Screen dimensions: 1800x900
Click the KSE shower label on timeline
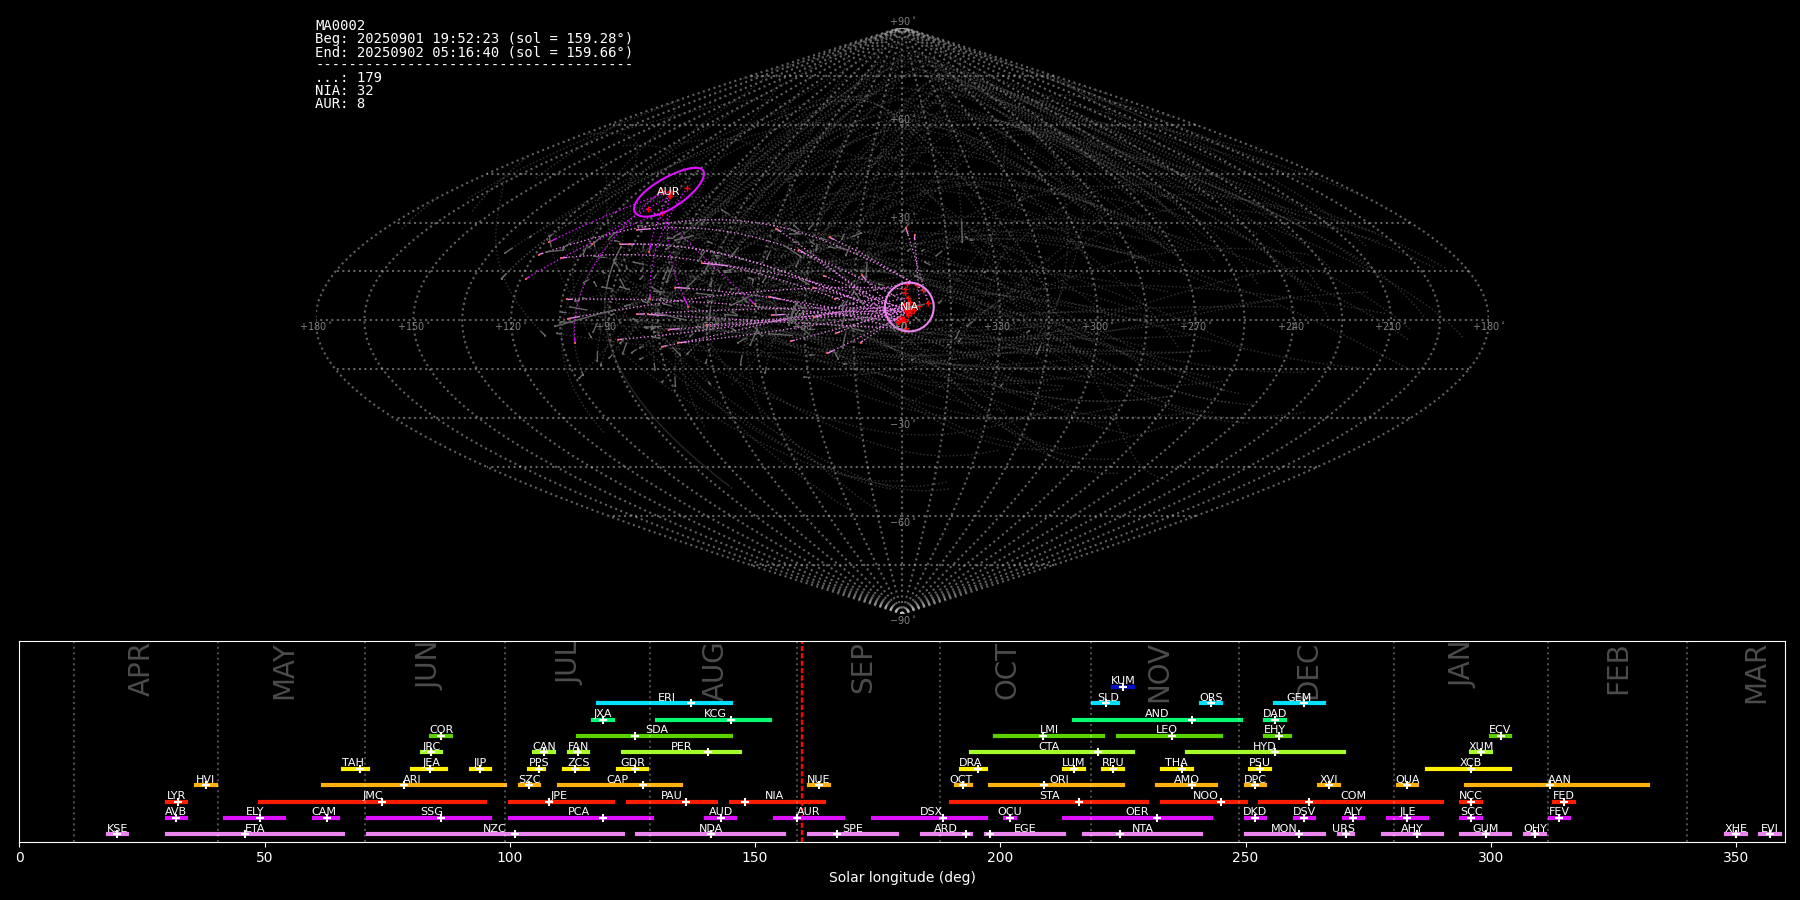[117, 828]
